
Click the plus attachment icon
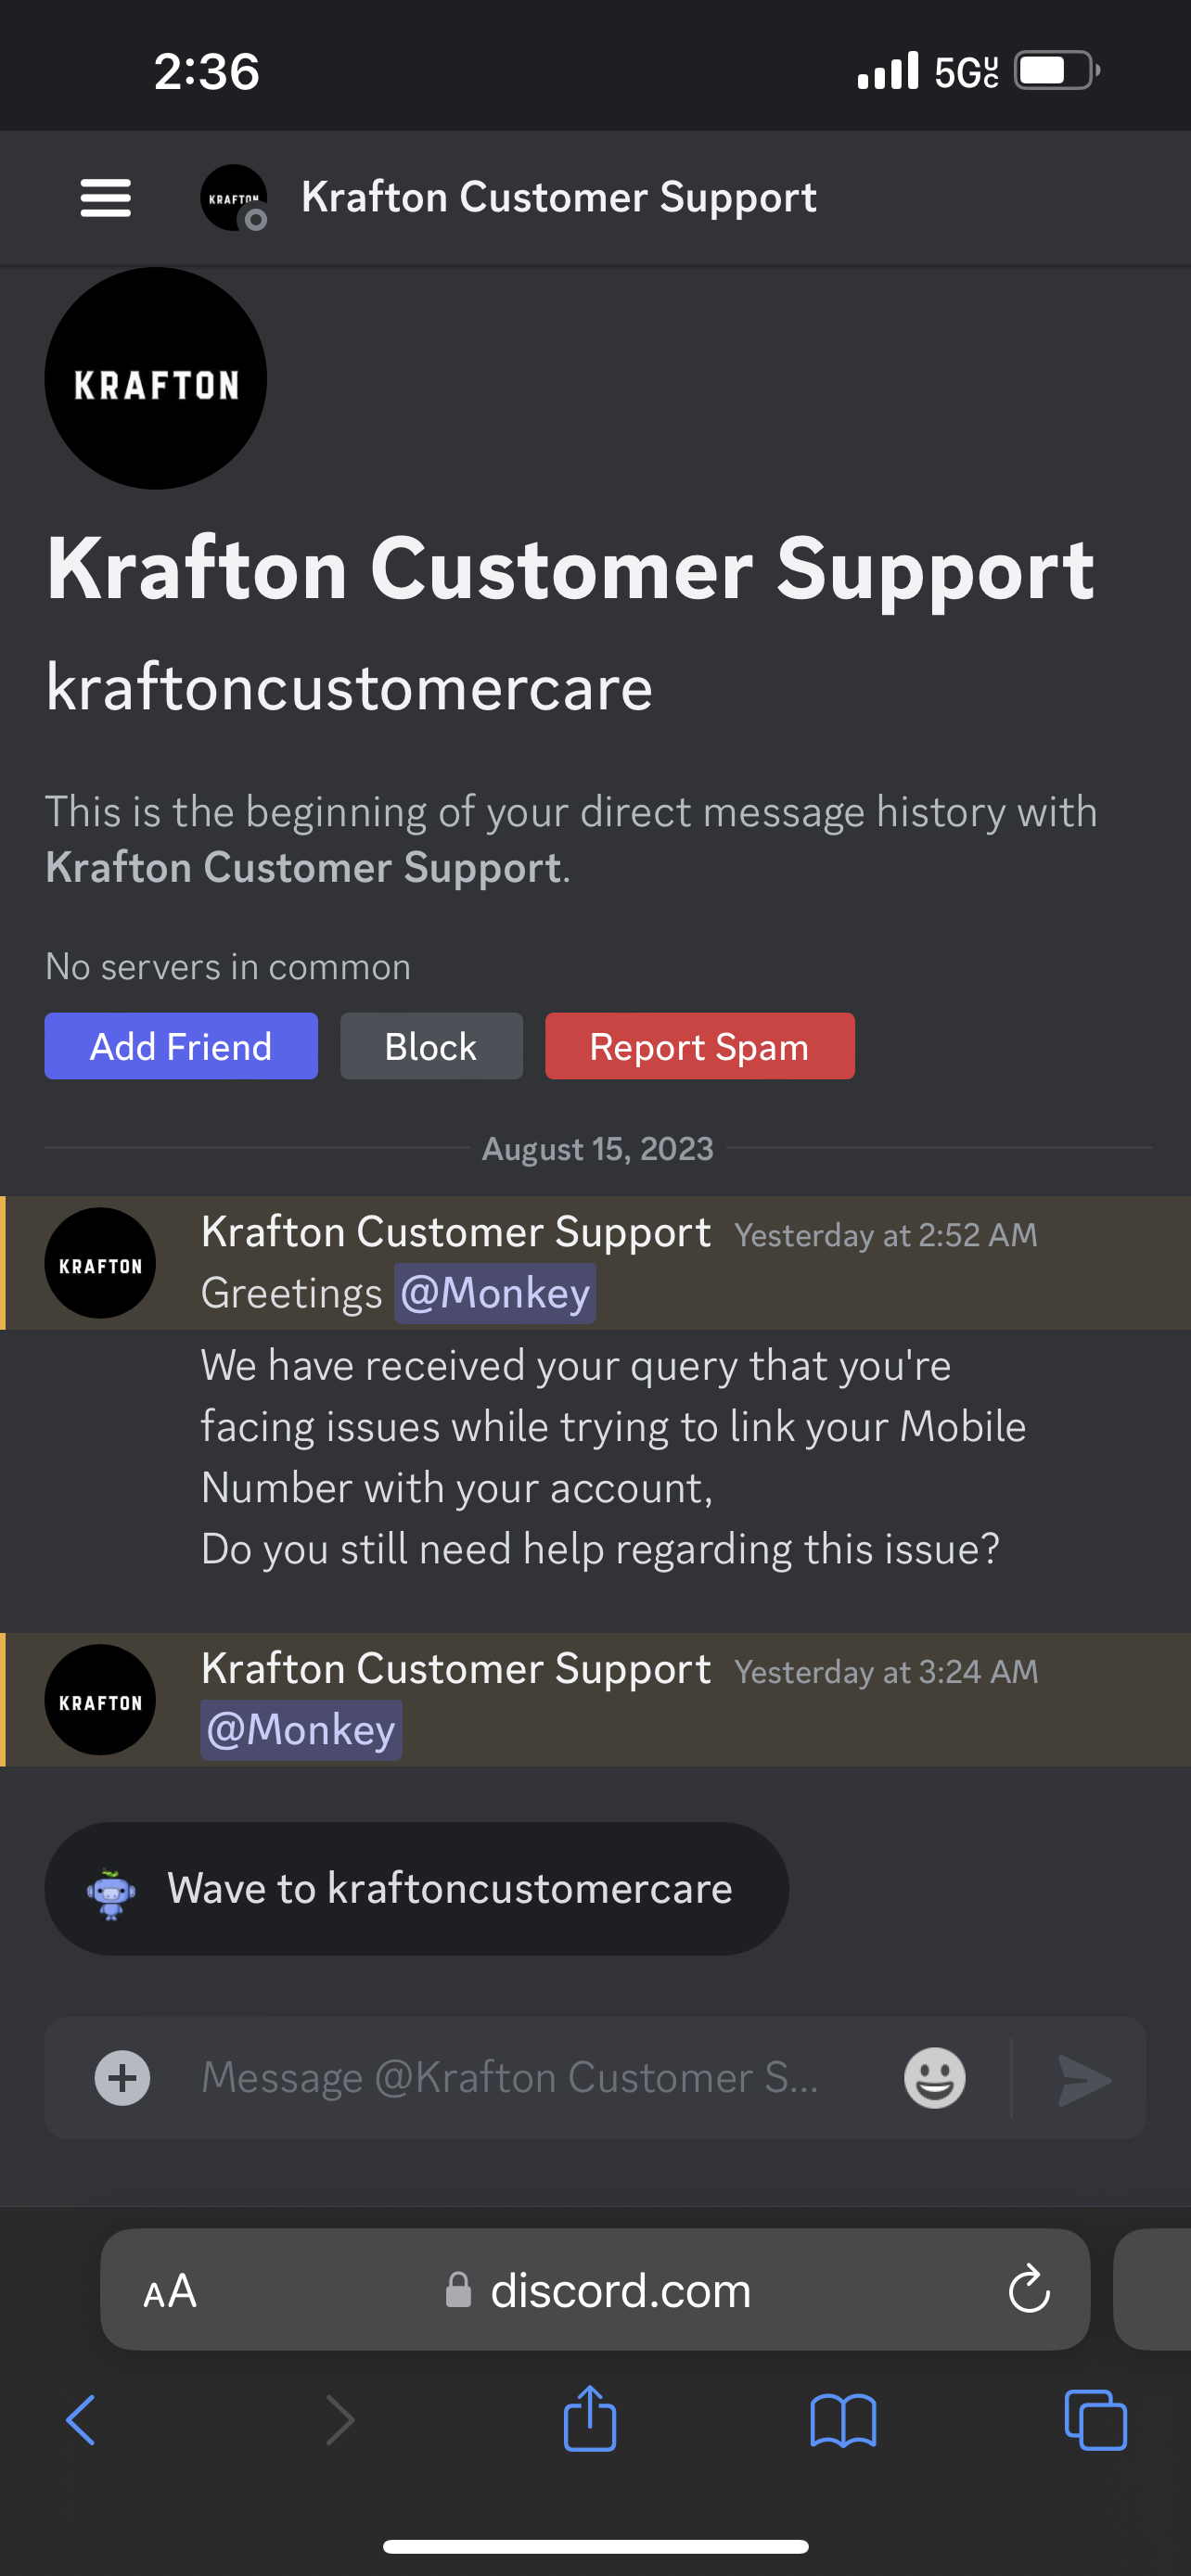pyautogui.click(x=122, y=2078)
